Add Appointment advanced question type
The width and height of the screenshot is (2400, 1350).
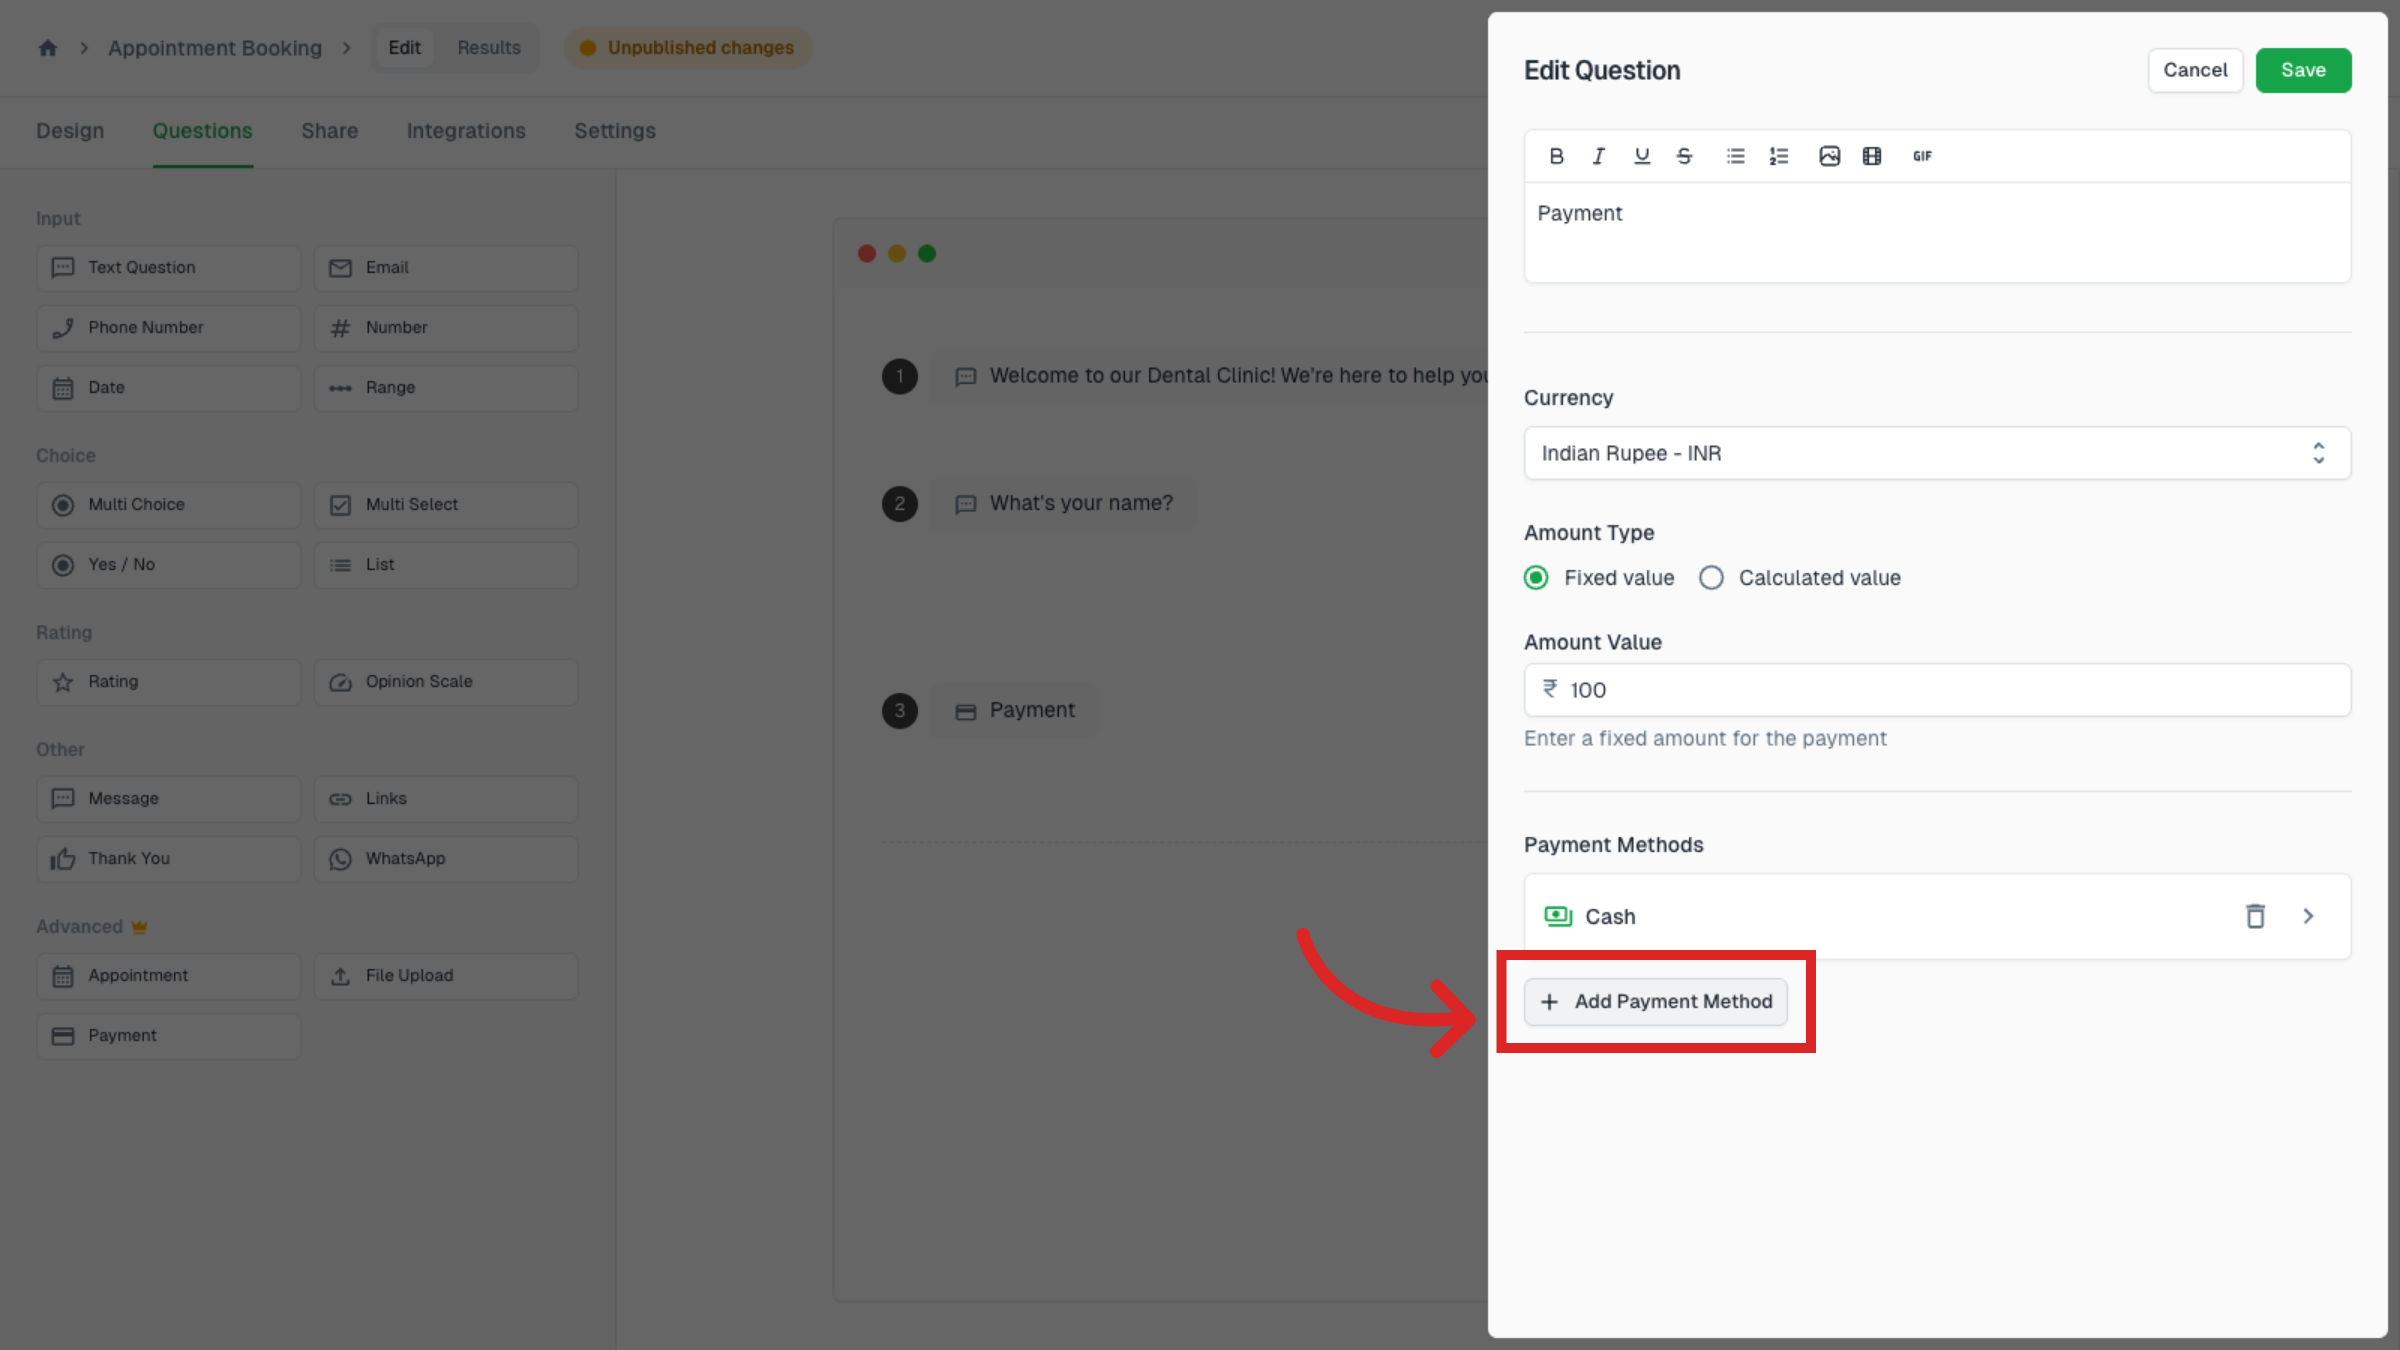tap(168, 976)
